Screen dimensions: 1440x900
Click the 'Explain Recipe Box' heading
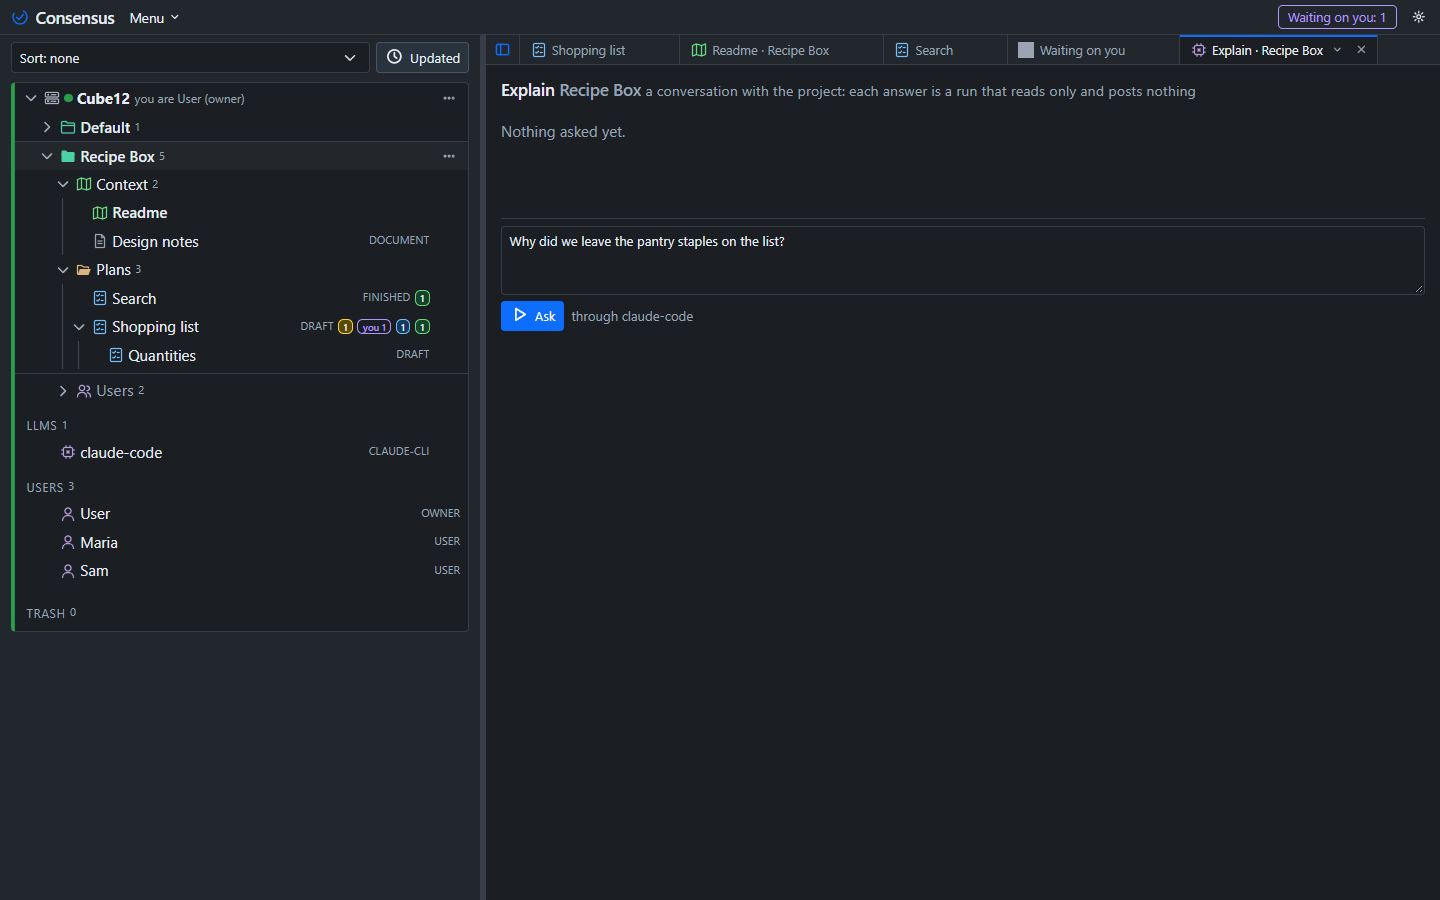pos(571,90)
